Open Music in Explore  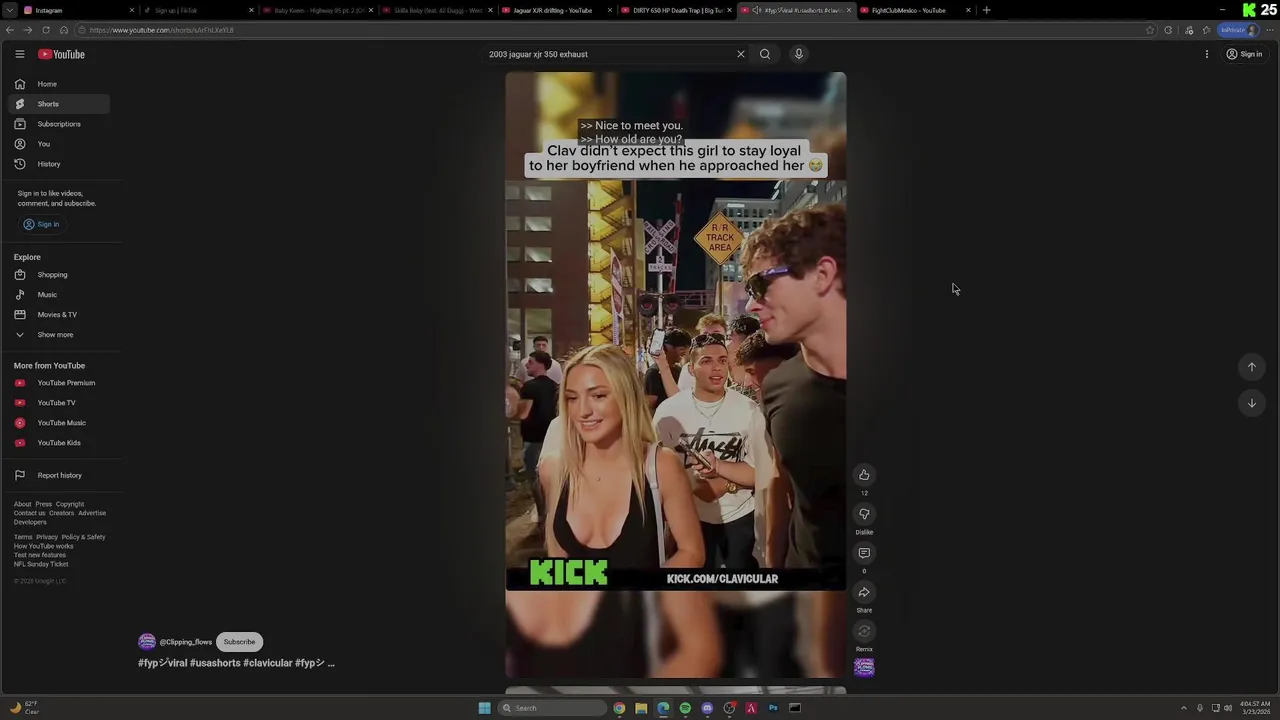pyautogui.click(x=60, y=295)
